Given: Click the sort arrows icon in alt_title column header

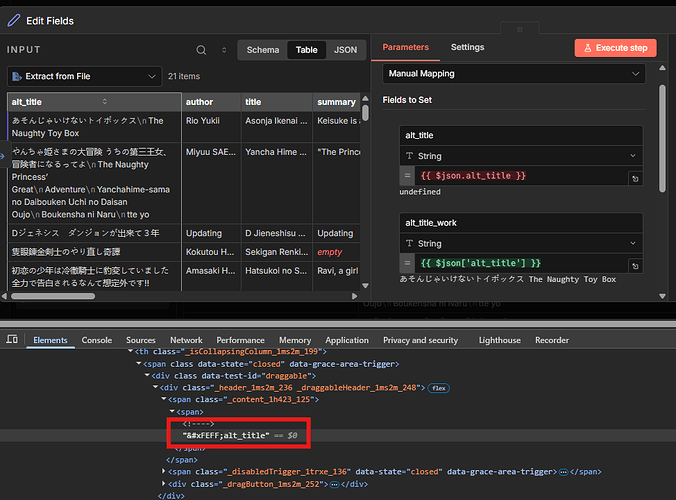Looking at the screenshot, I should pos(105,102).
